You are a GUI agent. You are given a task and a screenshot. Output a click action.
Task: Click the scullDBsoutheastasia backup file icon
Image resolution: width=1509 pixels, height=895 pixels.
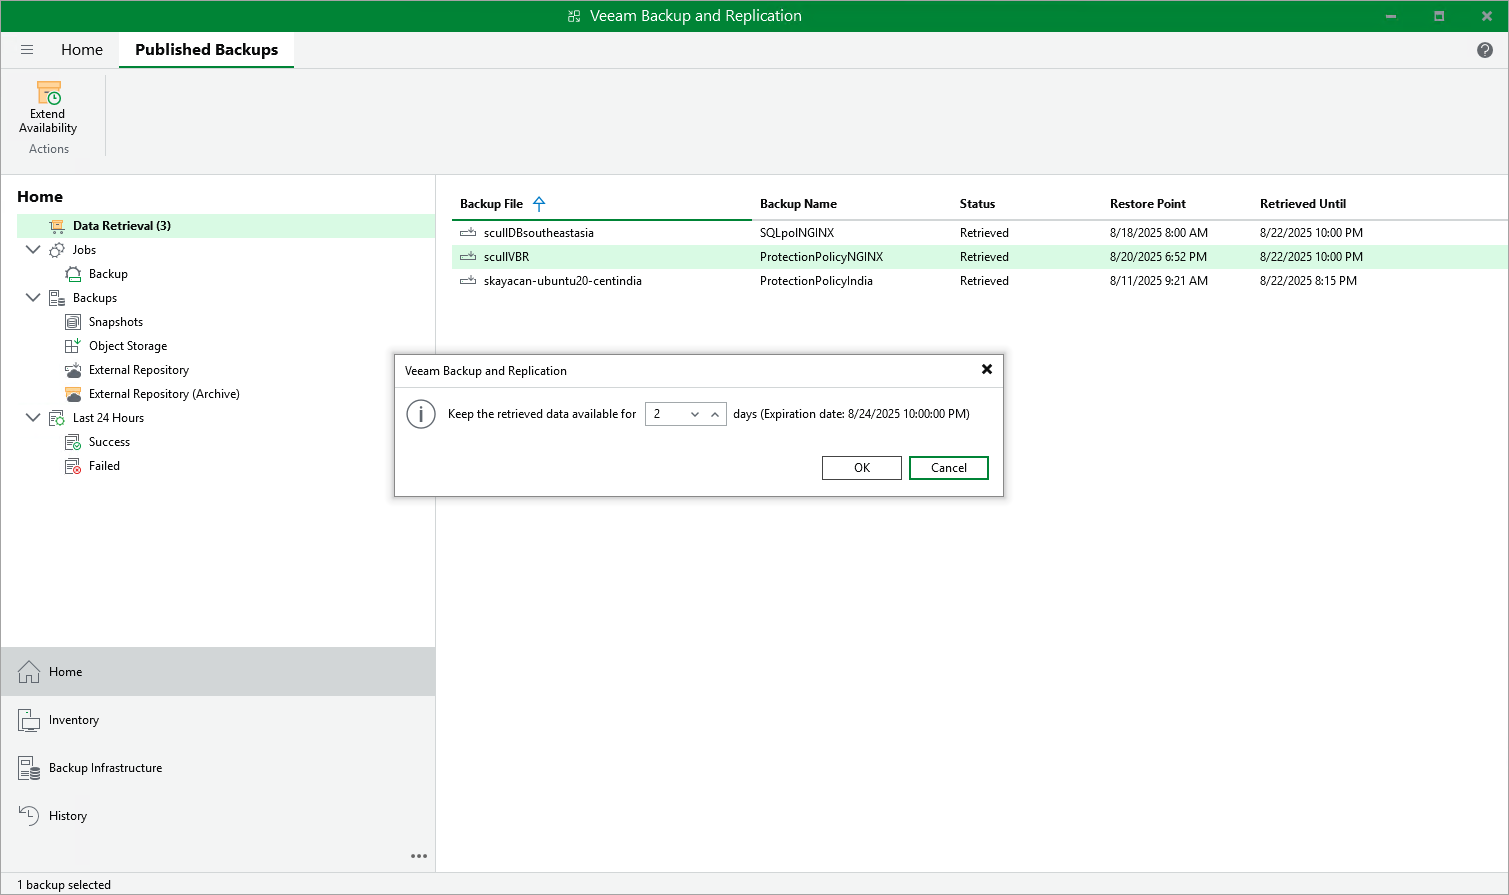468,233
